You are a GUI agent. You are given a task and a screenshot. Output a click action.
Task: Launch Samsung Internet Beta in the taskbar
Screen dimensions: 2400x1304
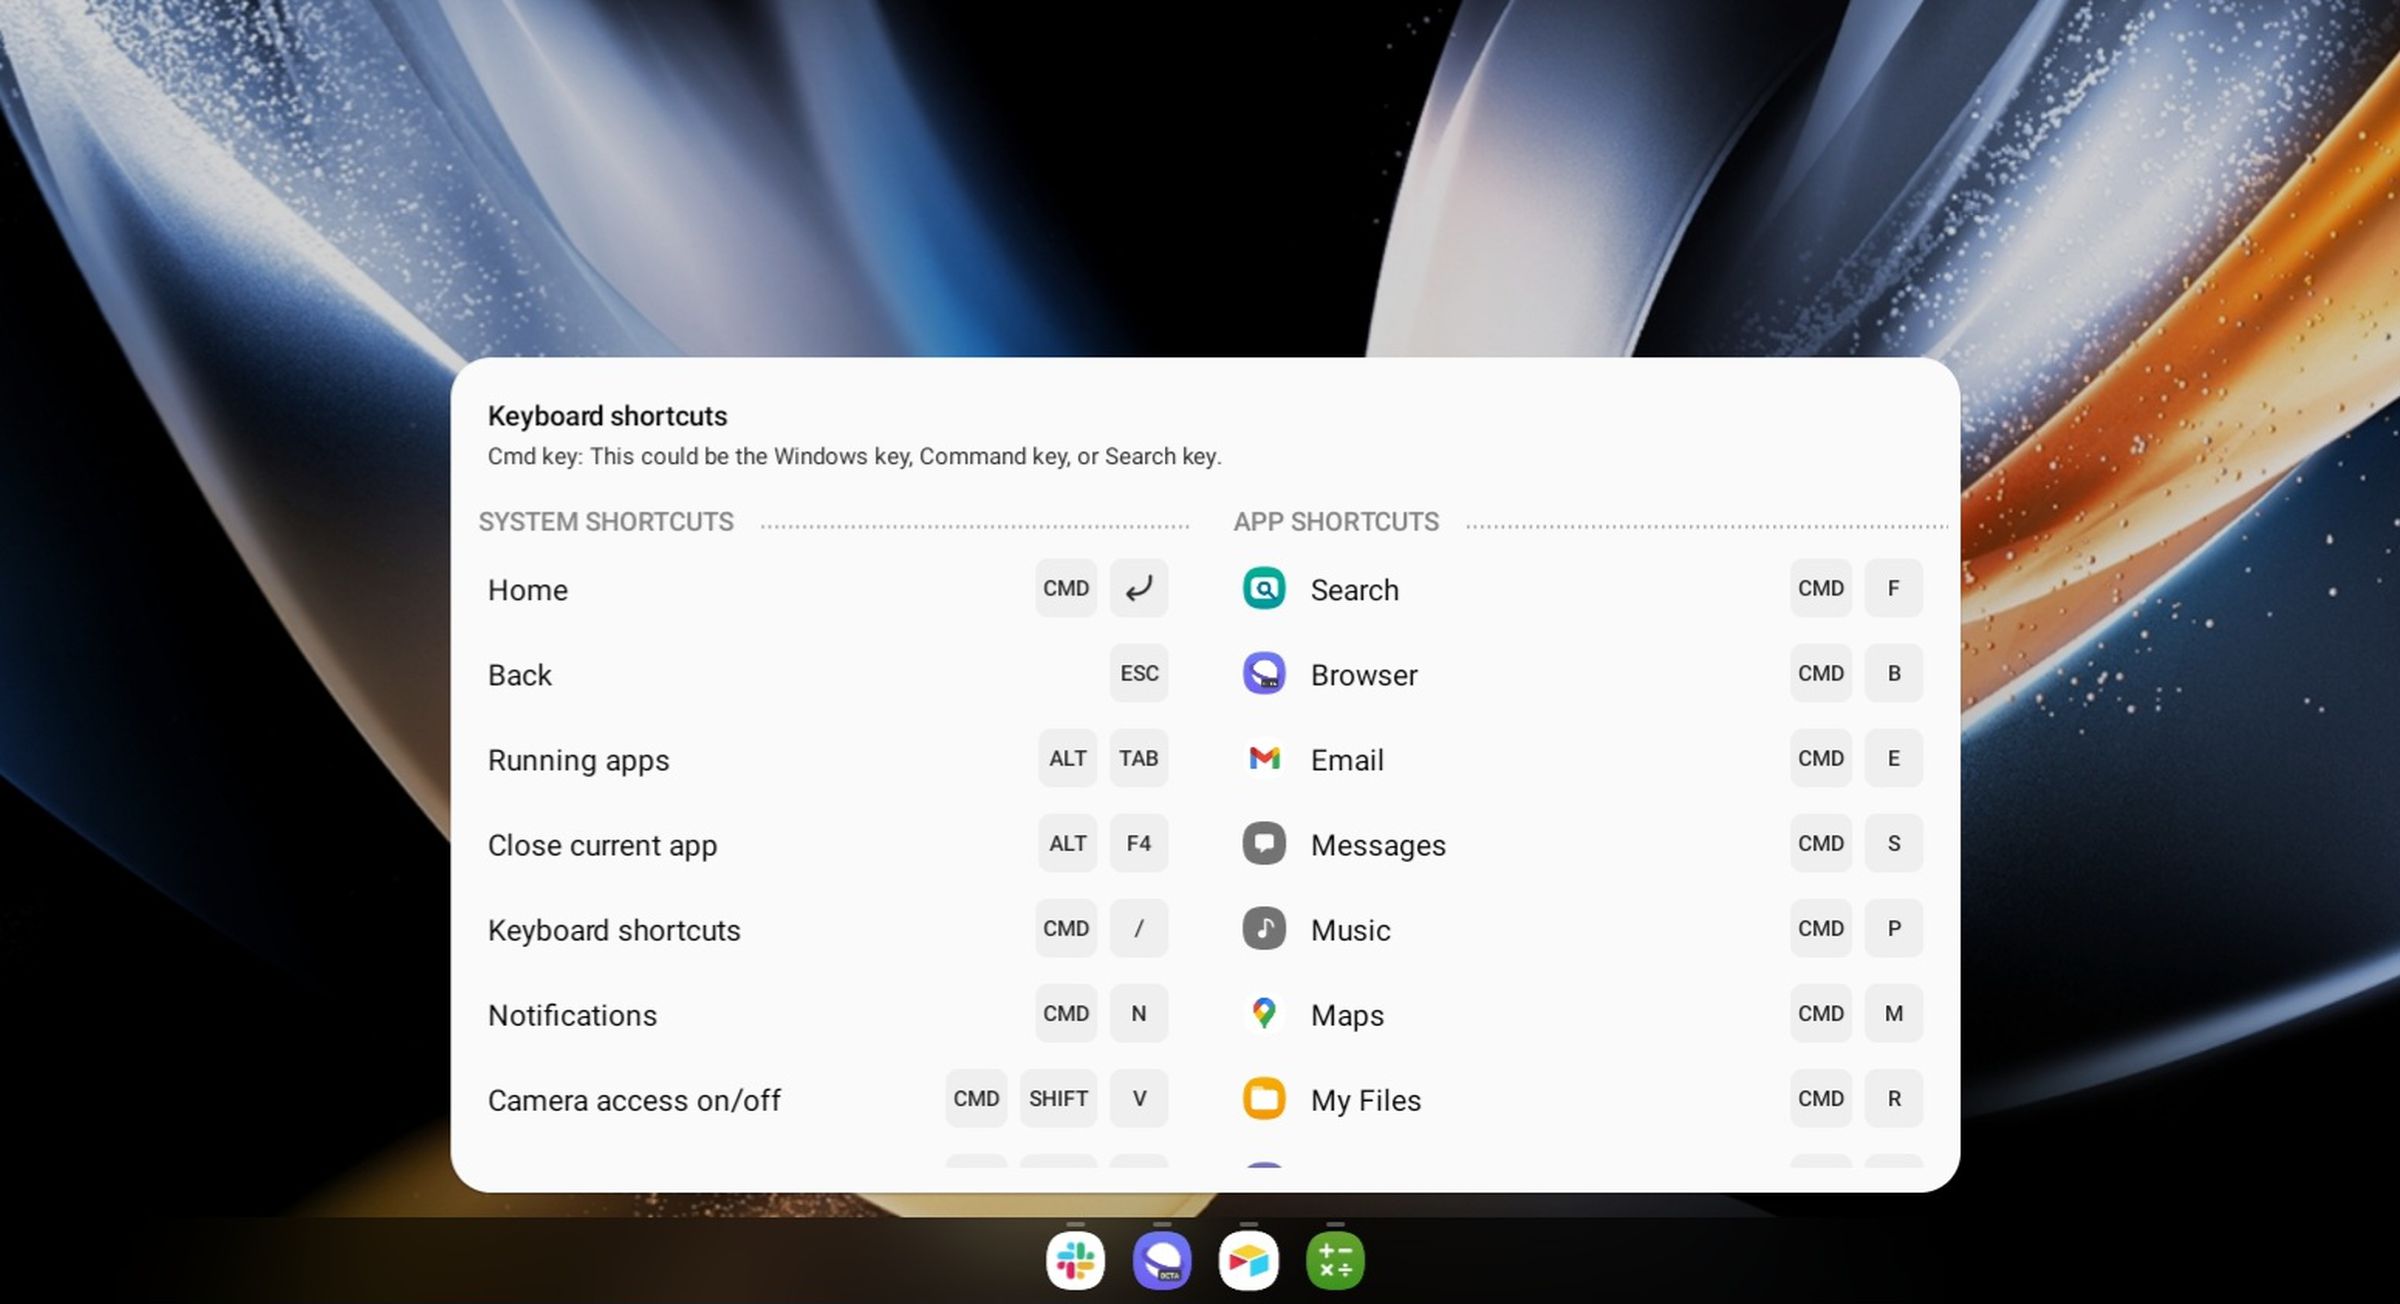click(x=1162, y=1260)
